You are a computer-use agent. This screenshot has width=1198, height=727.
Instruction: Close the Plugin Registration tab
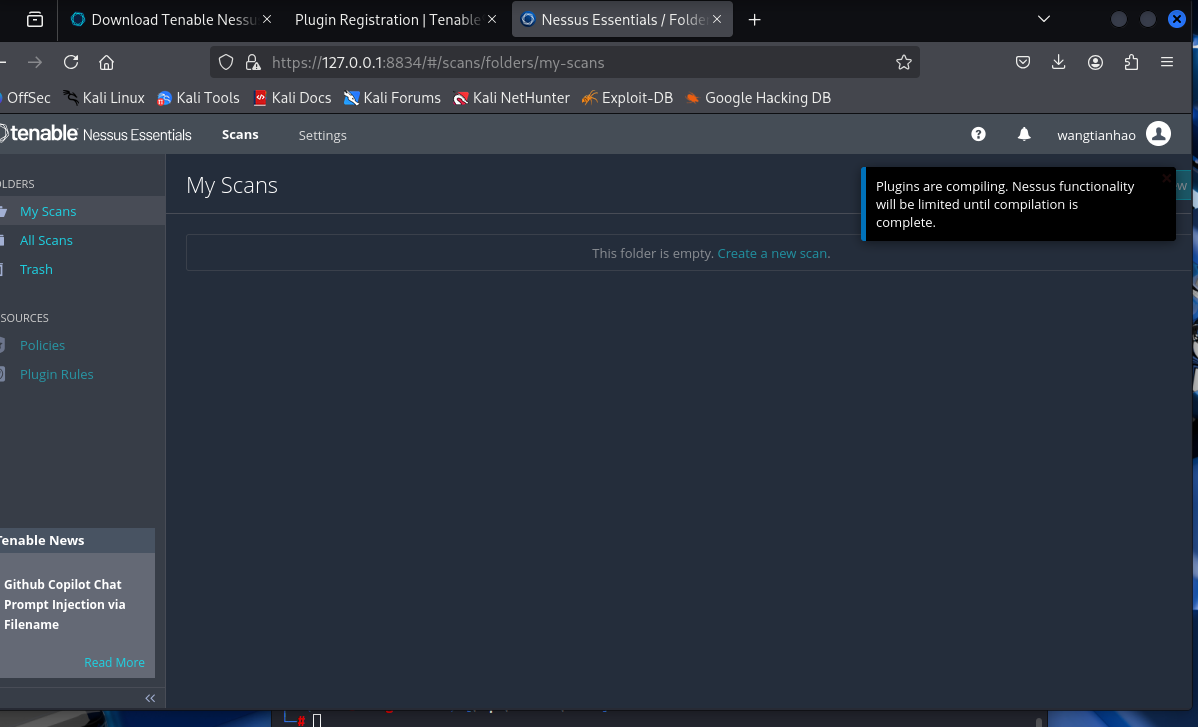pyautogui.click(x=492, y=19)
